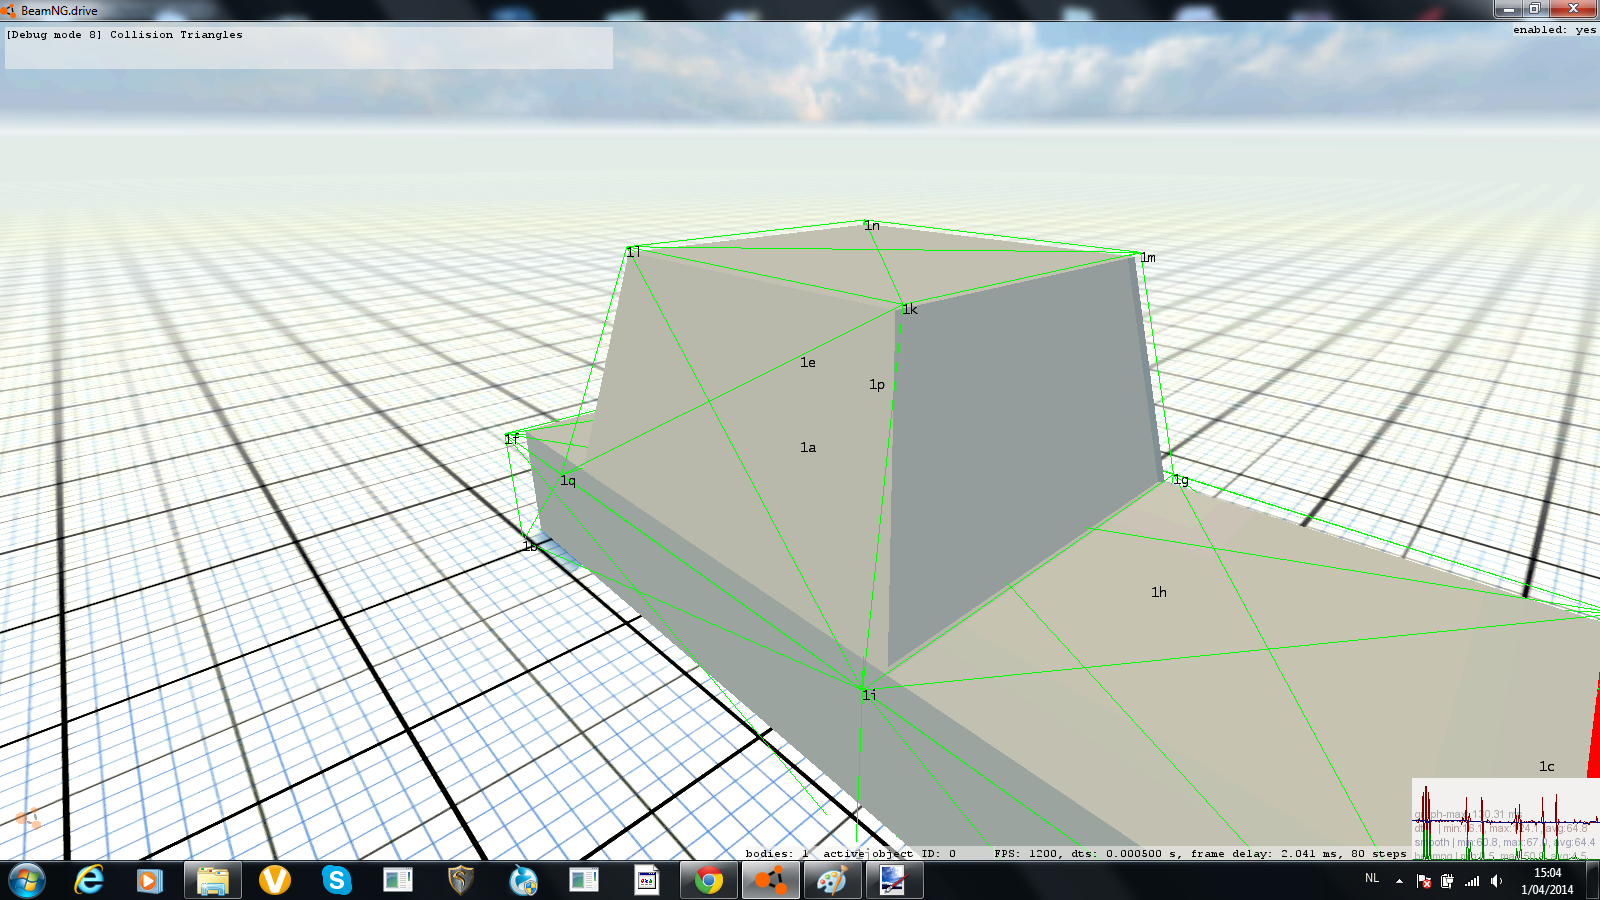
Task: Select node label 1e
Action: pos(808,363)
